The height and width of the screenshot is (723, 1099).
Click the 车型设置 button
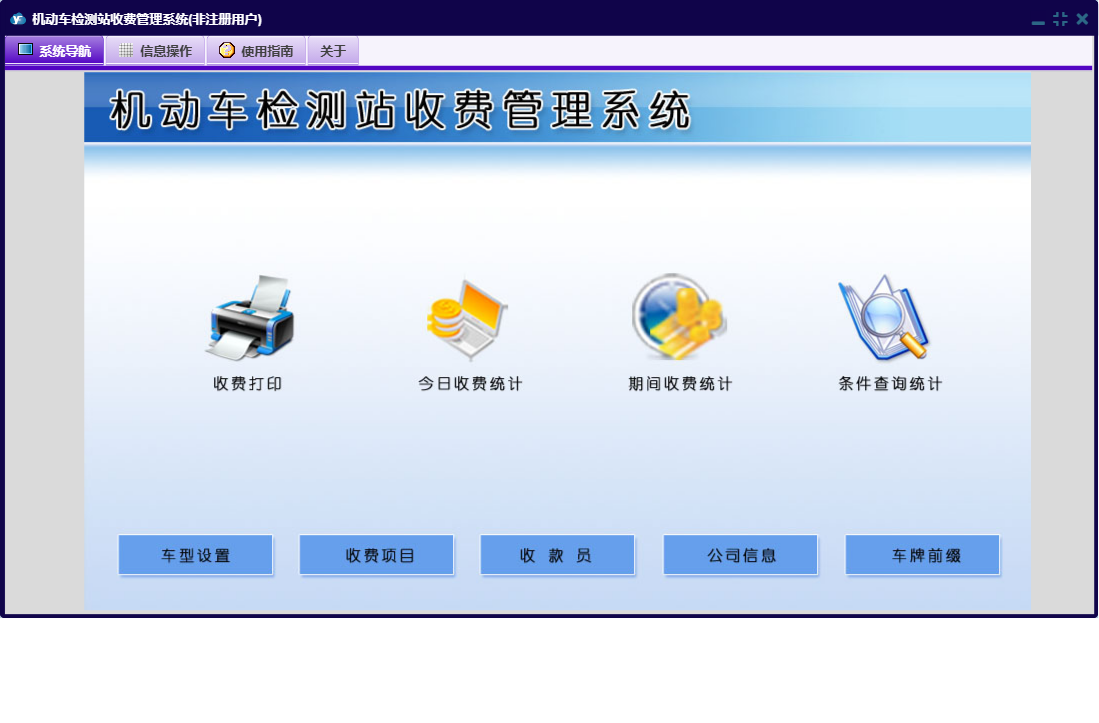click(196, 555)
